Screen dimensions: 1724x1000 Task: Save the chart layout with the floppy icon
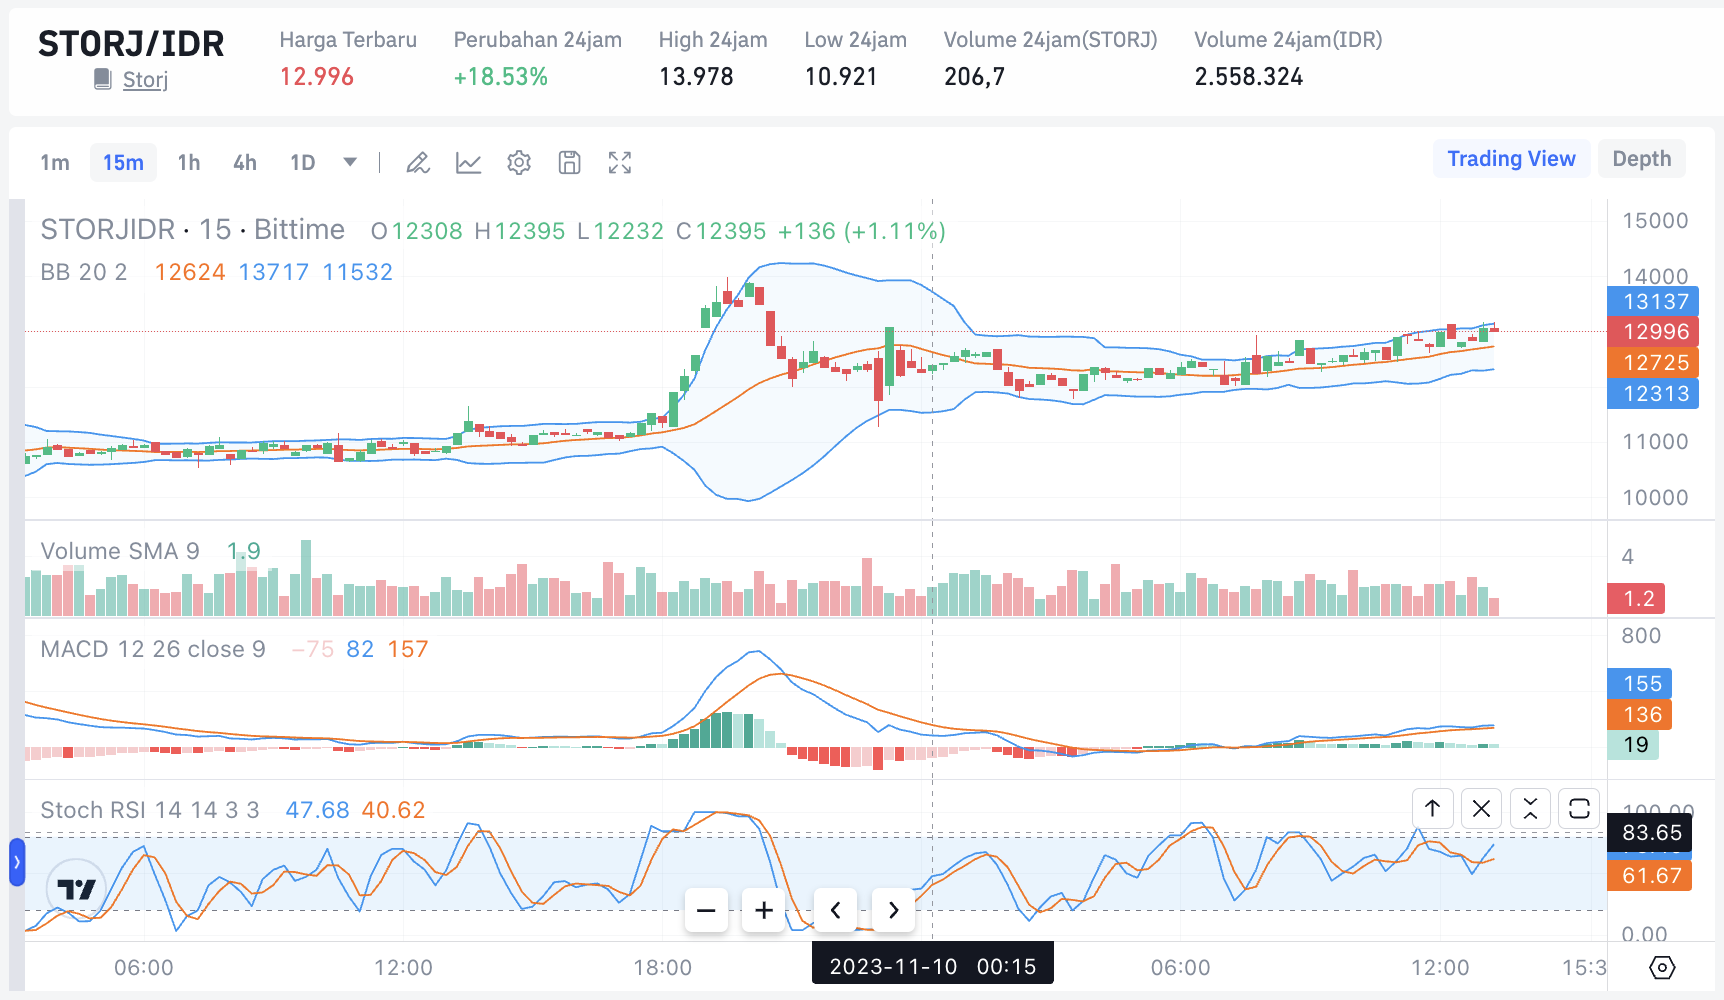(x=569, y=162)
